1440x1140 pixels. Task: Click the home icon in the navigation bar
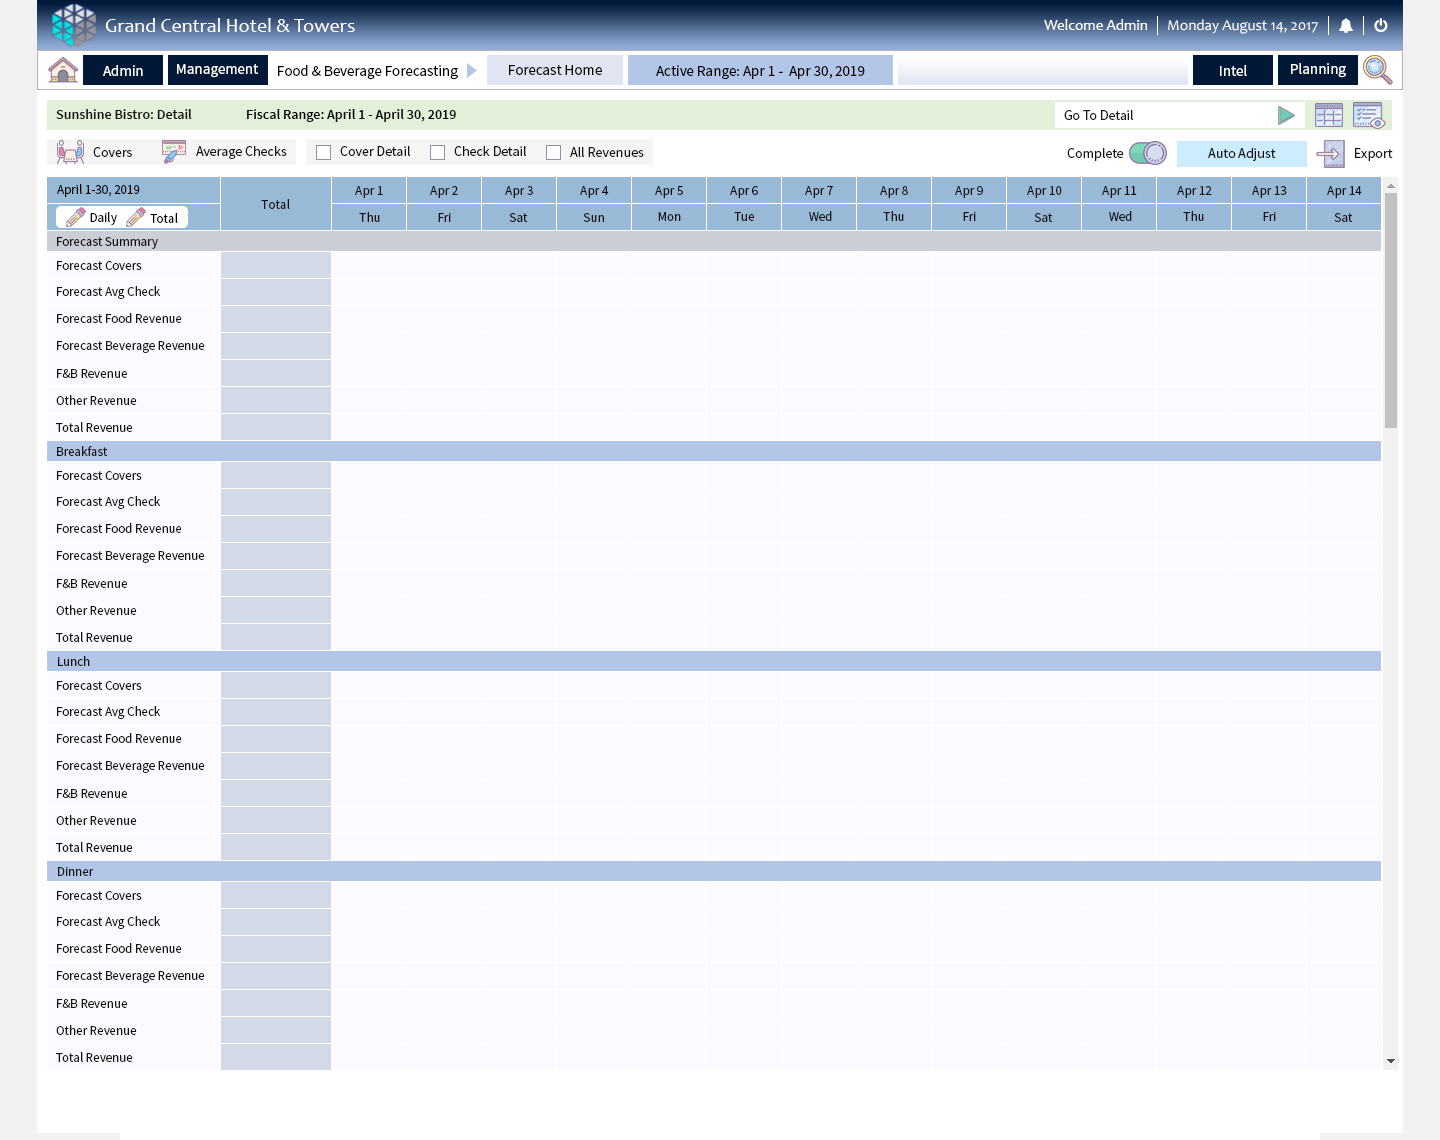[63, 70]
